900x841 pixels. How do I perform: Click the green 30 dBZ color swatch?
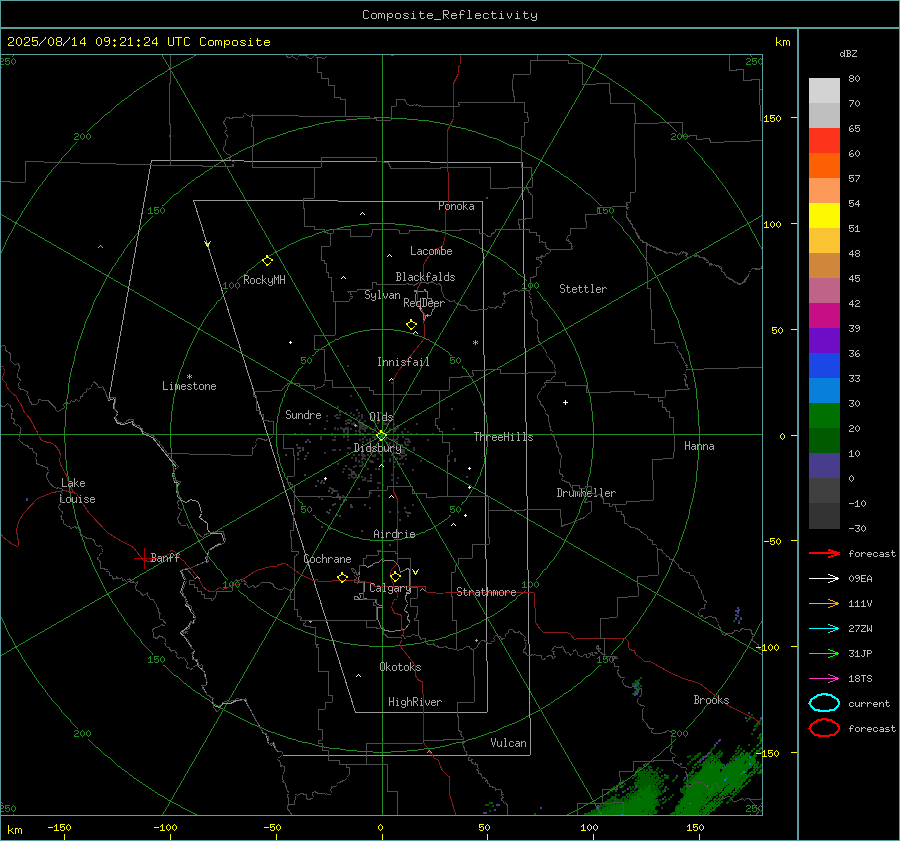[824, 416]
